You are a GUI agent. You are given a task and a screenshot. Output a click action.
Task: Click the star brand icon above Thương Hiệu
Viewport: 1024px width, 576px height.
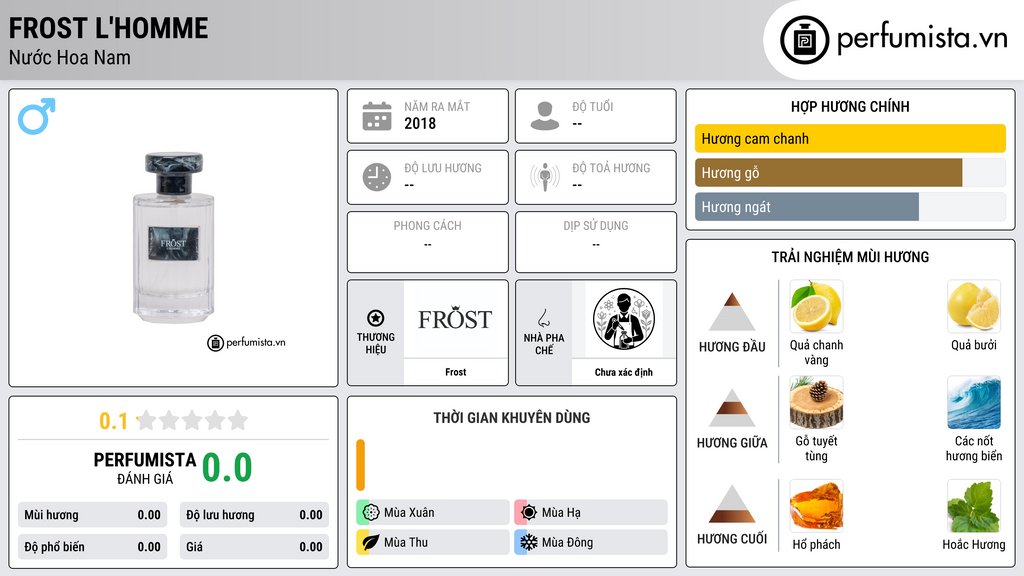(x=376, y=318)
